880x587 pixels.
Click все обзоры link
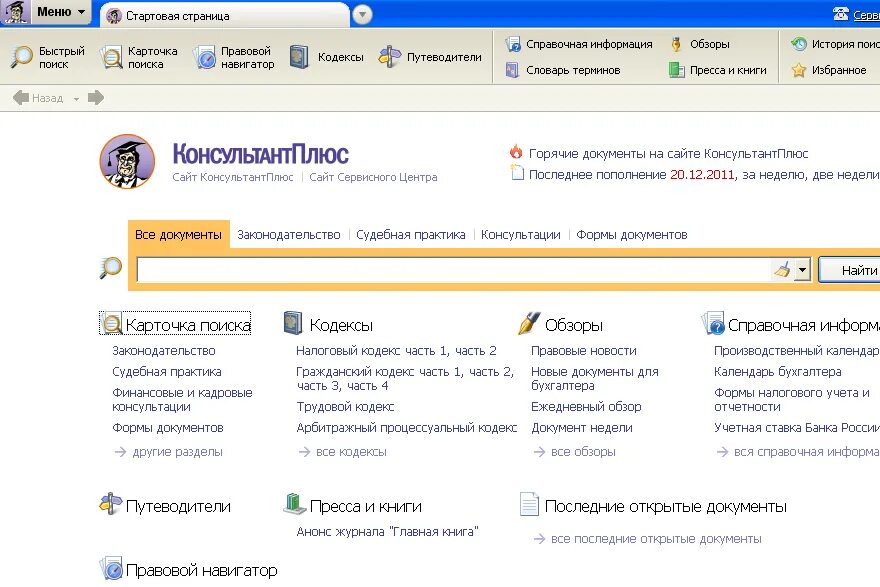click(583, 452)
